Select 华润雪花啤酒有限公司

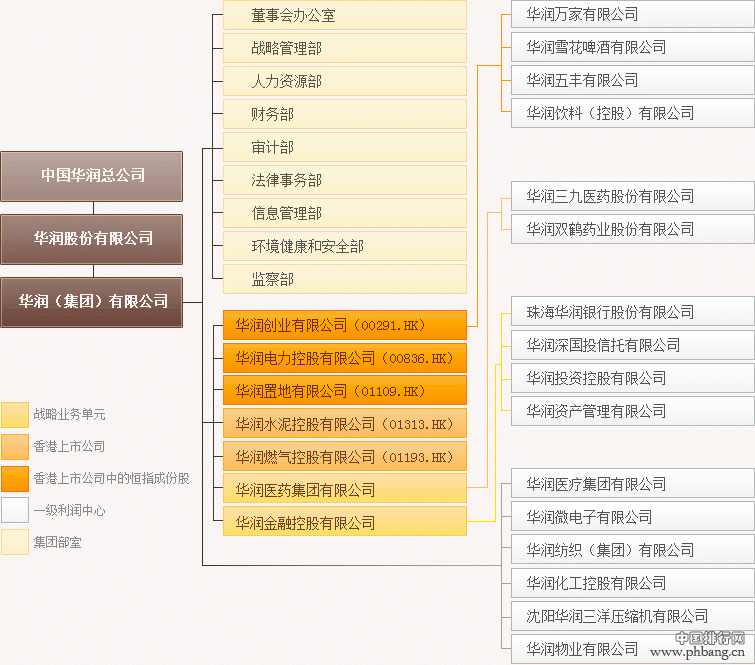click(633, 47)
